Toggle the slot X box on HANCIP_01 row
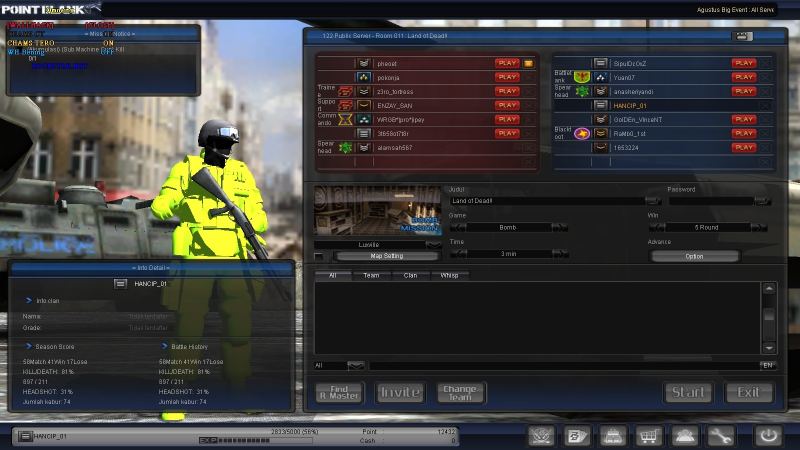Screen dimensions: 800x450 (x=764, y=106)
